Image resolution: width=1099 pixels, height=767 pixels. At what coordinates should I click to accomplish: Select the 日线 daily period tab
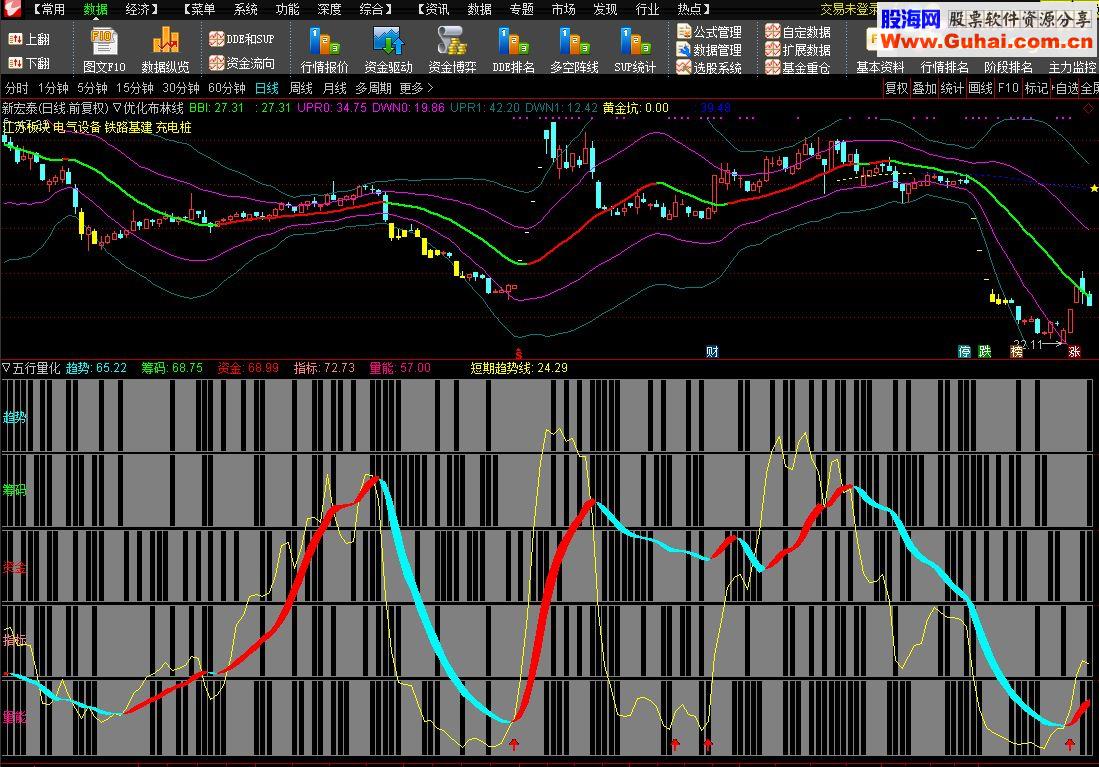tap(266, 88)
